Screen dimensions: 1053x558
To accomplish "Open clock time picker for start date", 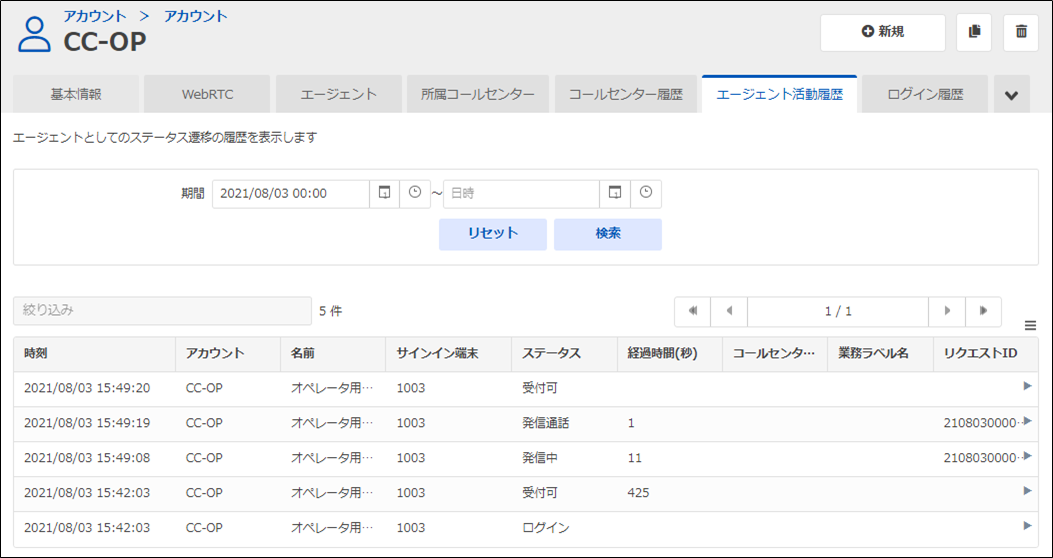I will pyautogui.click(x=415, y=194).
